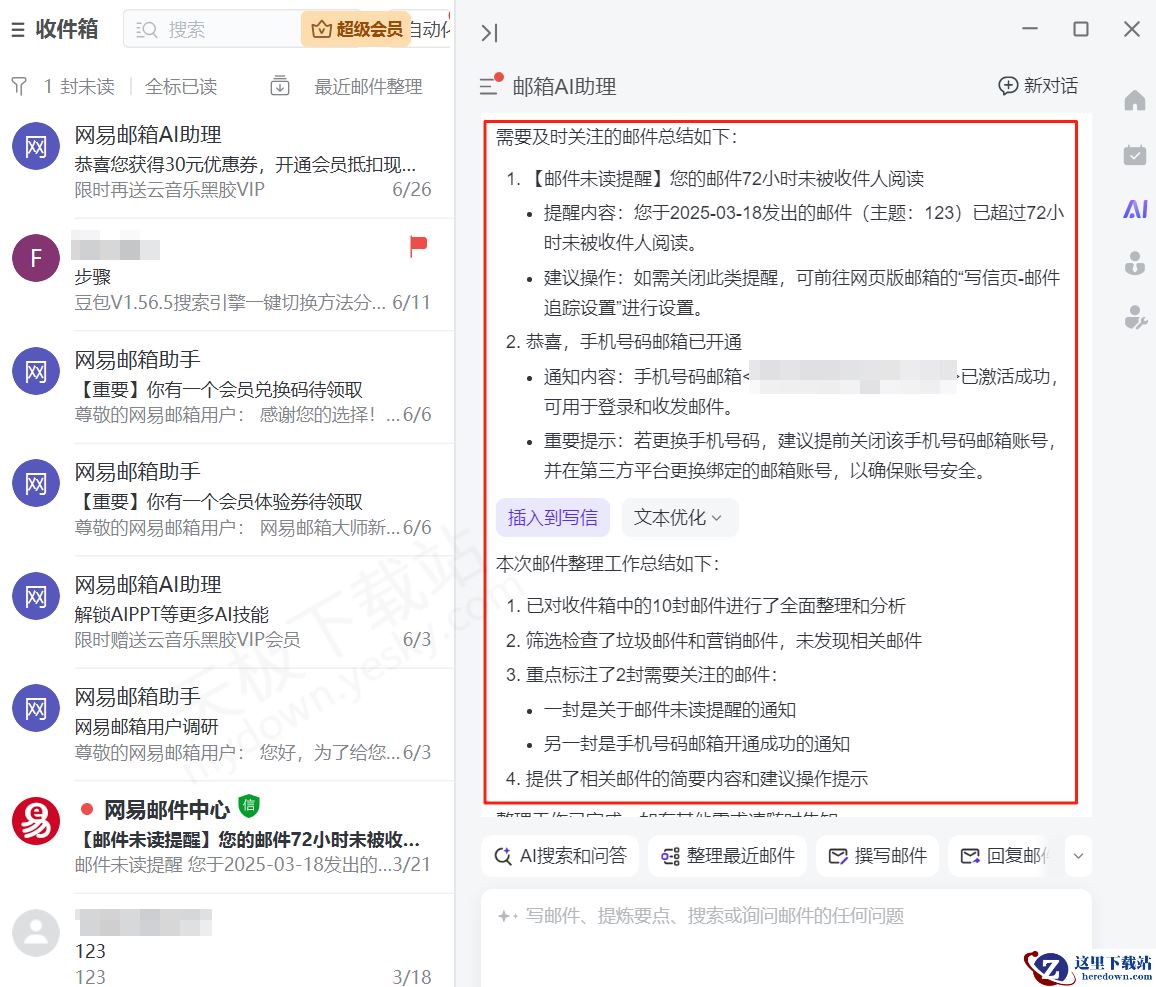Click the red 网易邮件中心 avatar logo
Screen dimensions: 1156x987
(36, 820)
